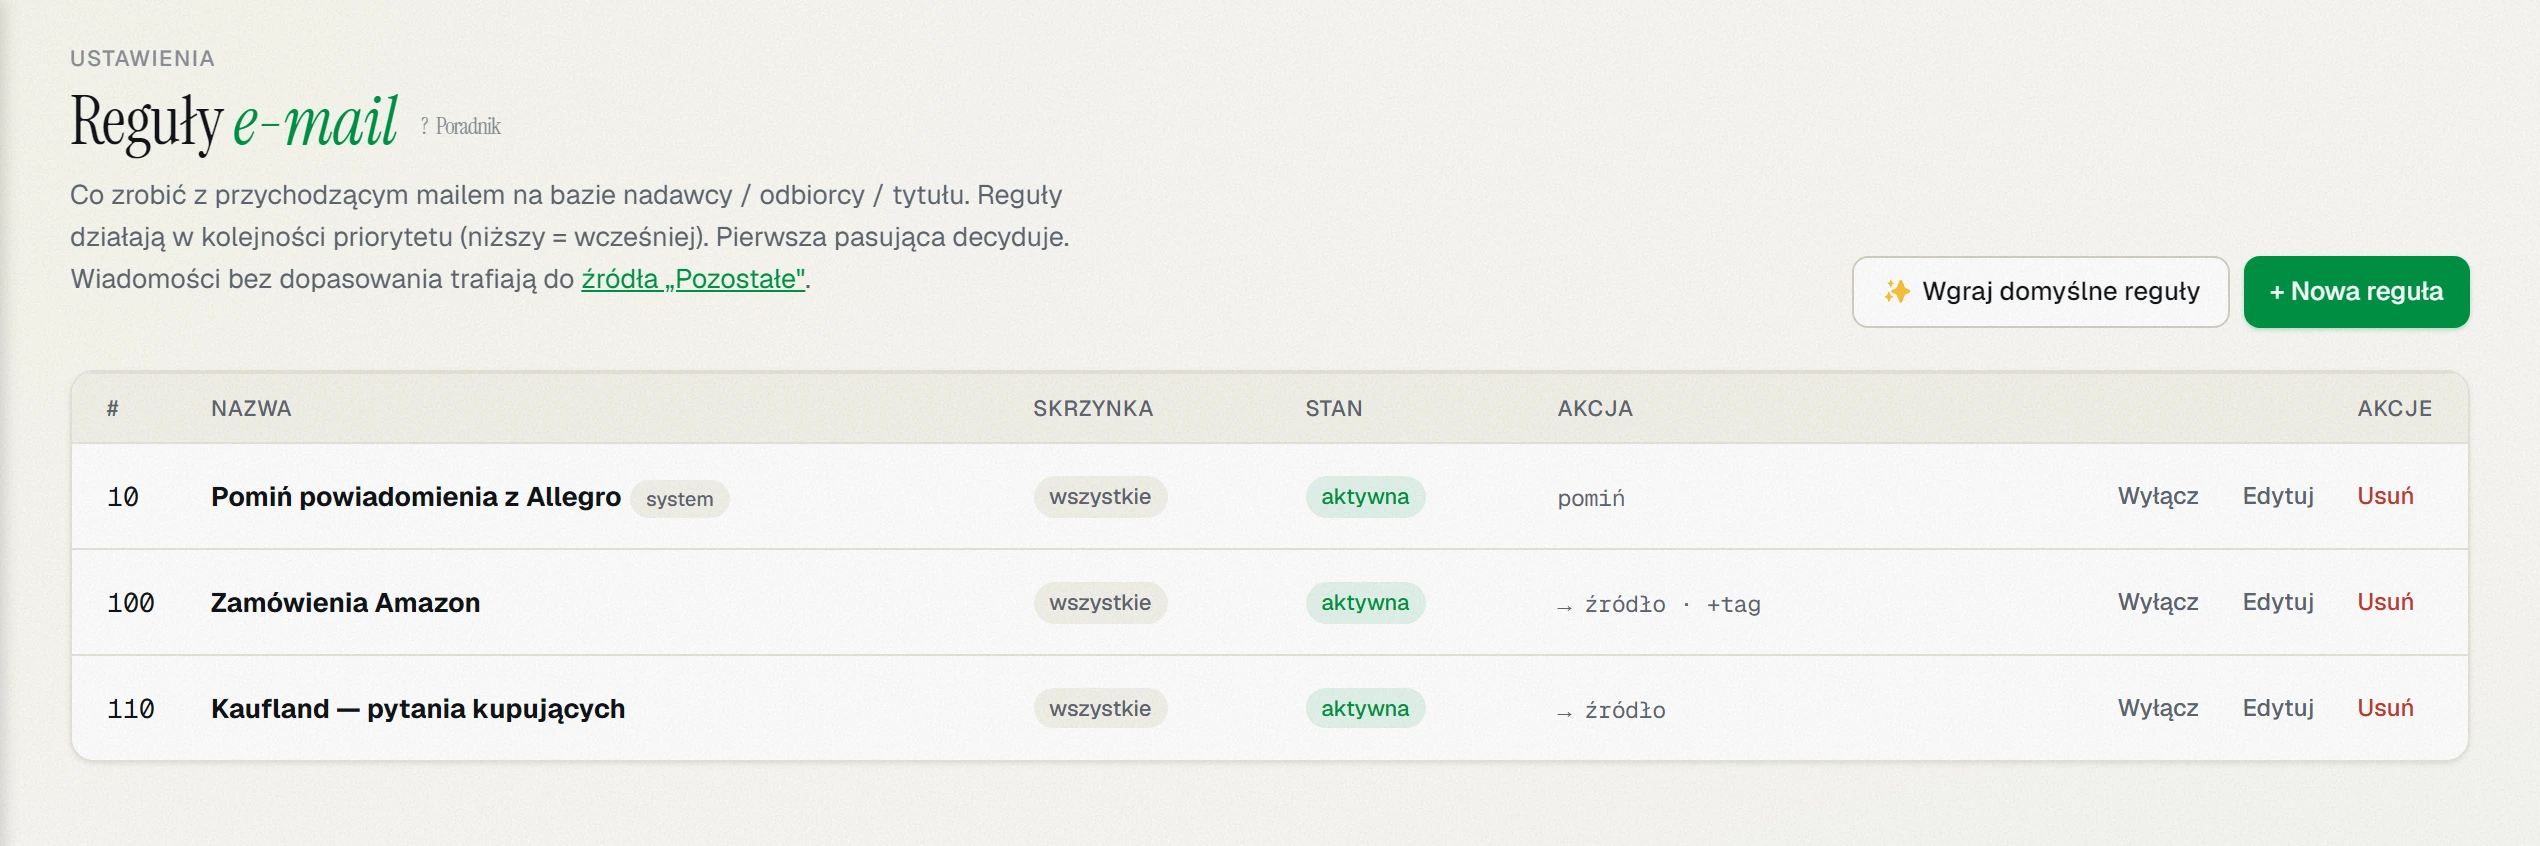Click the system badge beside Allegro rule
2540x846 pixels.
679,499
